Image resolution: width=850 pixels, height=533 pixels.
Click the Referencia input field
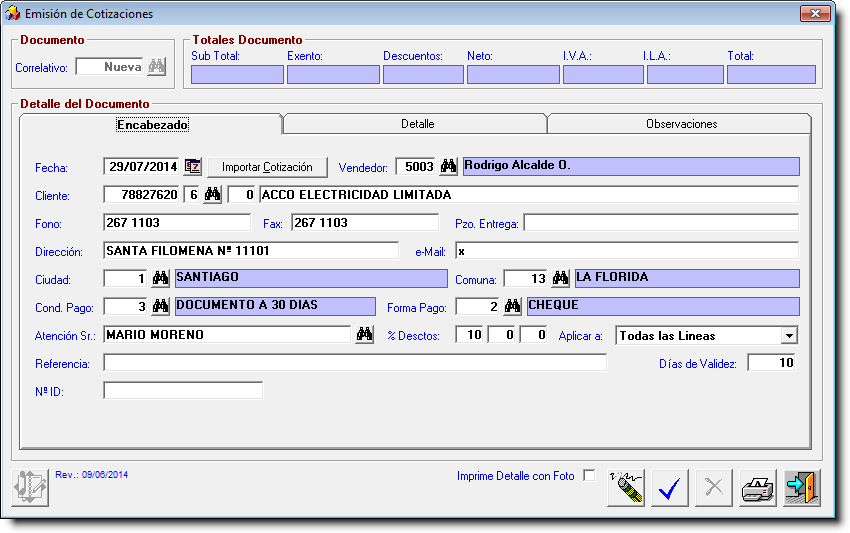[355, 363]
